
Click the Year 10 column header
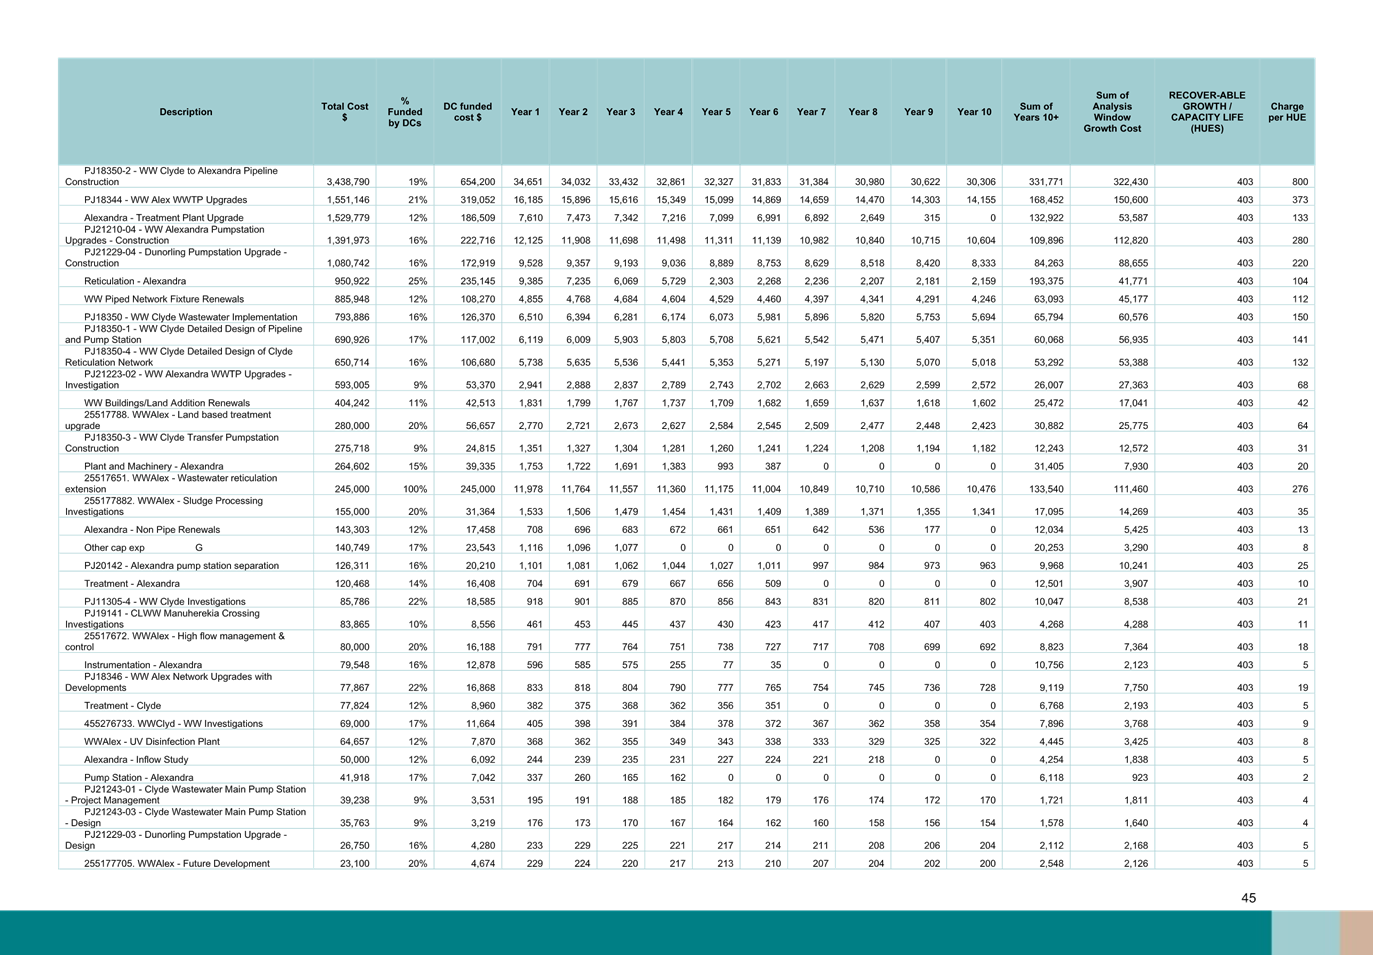(974, 112)
